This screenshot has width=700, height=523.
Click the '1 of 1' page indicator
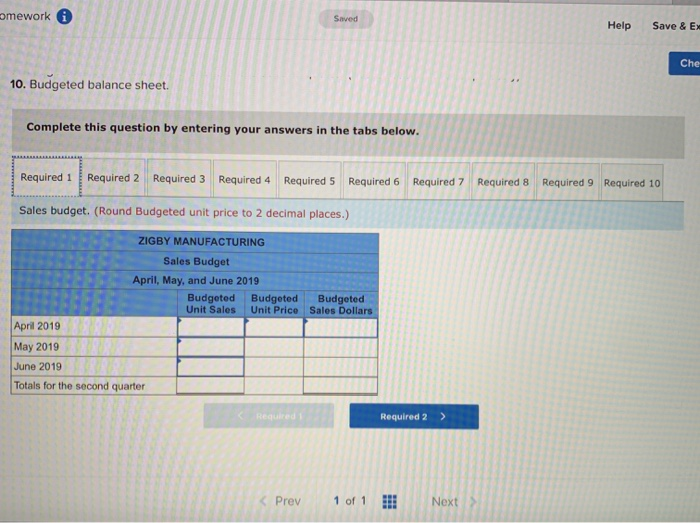(x=350, y=501)
